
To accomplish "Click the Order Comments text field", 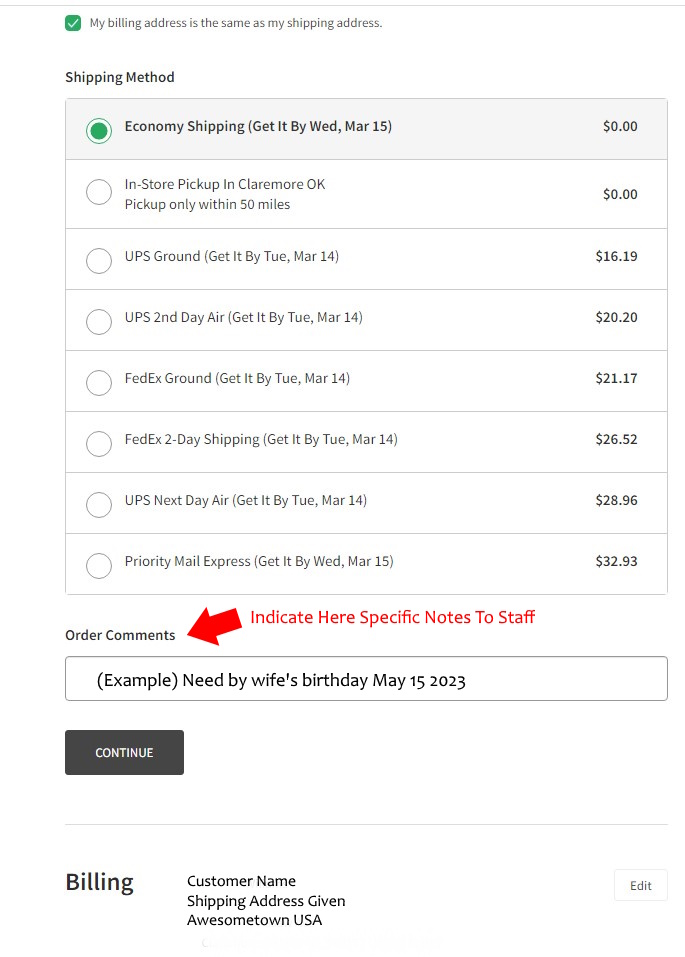I will 366,679.
